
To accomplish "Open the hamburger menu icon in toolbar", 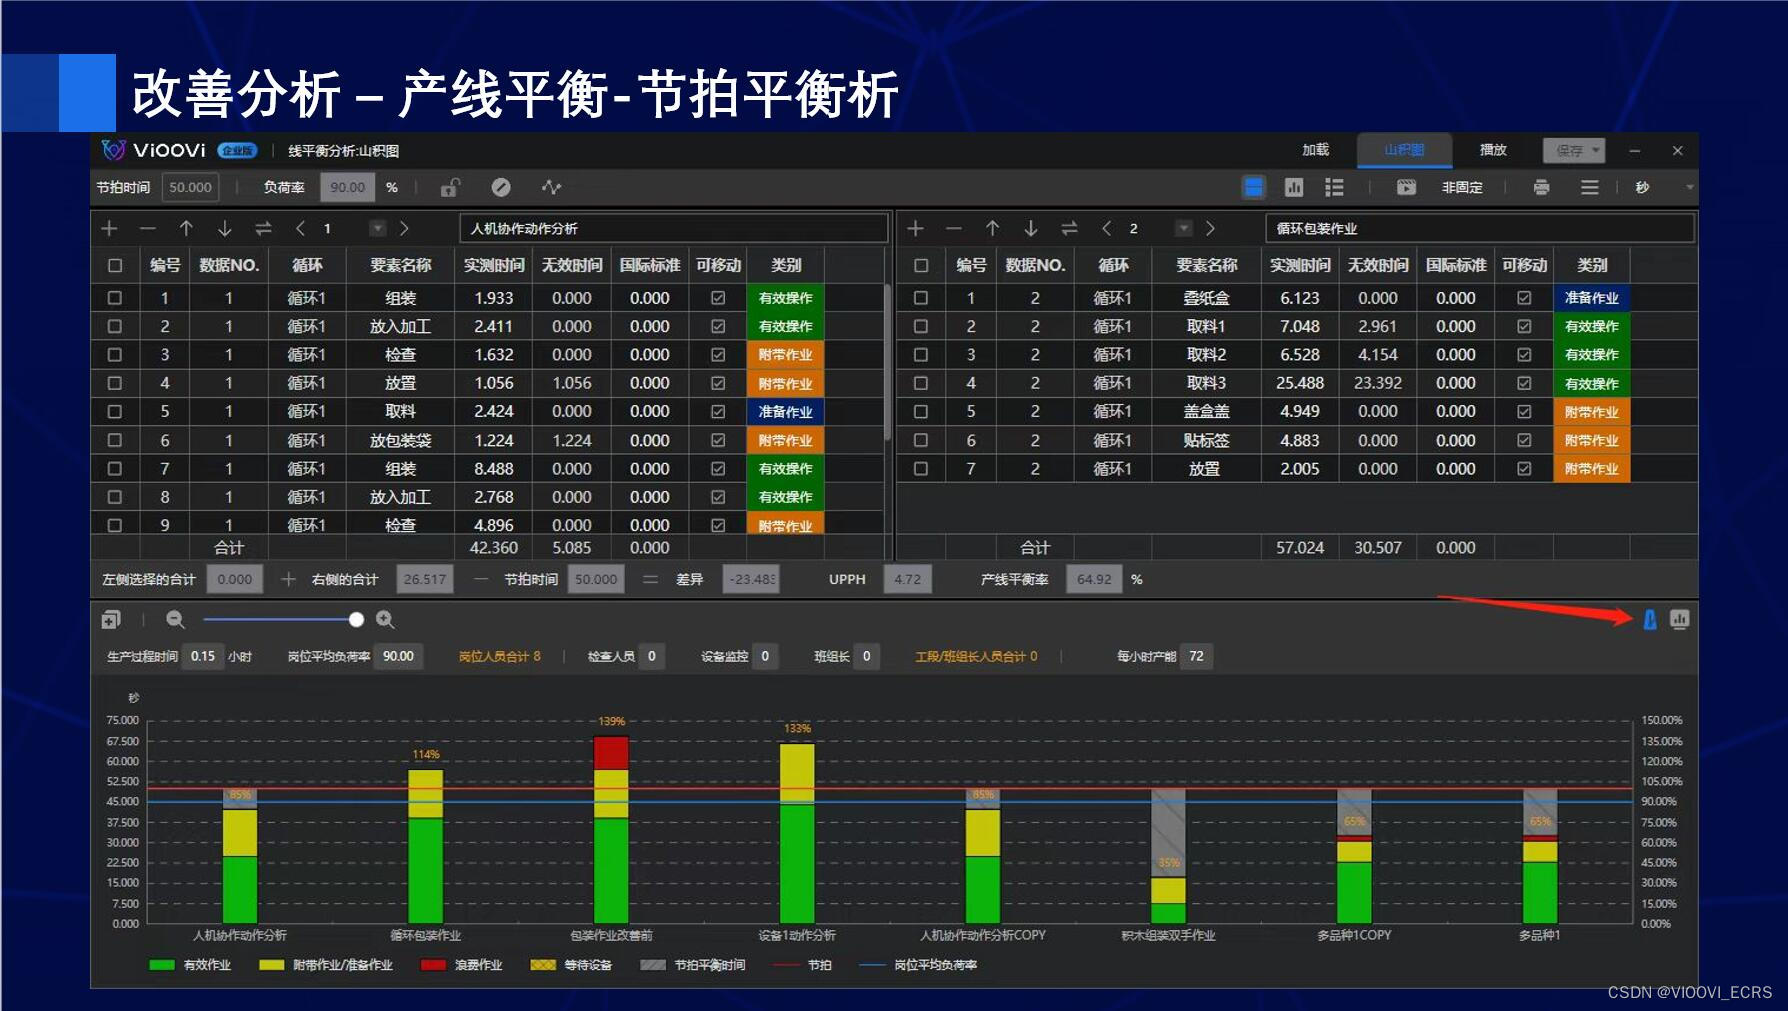I will point(1589,187).
